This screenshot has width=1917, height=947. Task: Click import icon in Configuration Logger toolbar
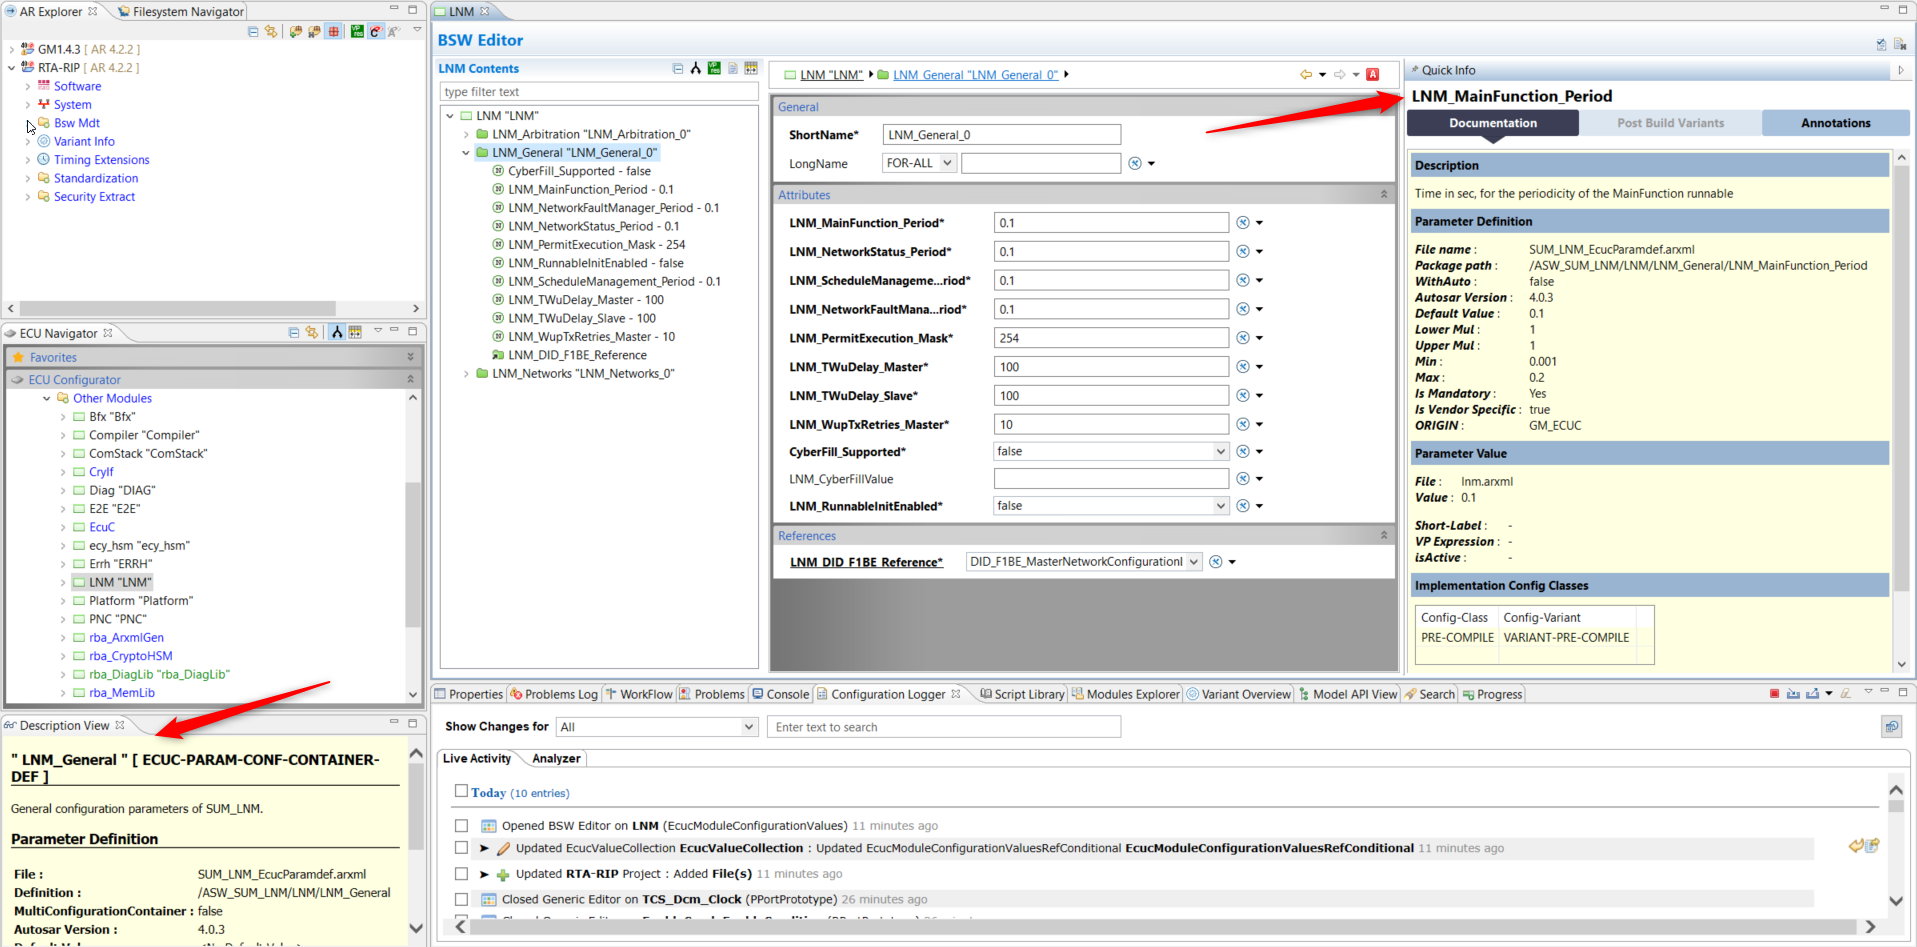point(1793,693)
